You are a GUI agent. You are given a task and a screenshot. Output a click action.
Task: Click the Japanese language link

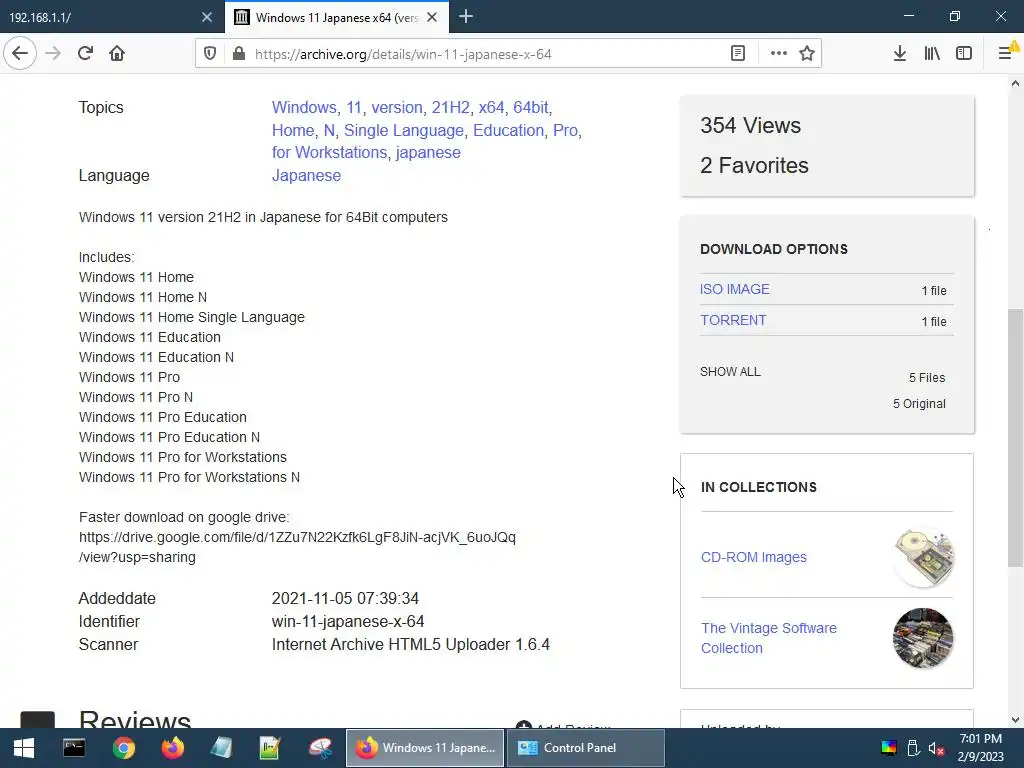[306, 175]
